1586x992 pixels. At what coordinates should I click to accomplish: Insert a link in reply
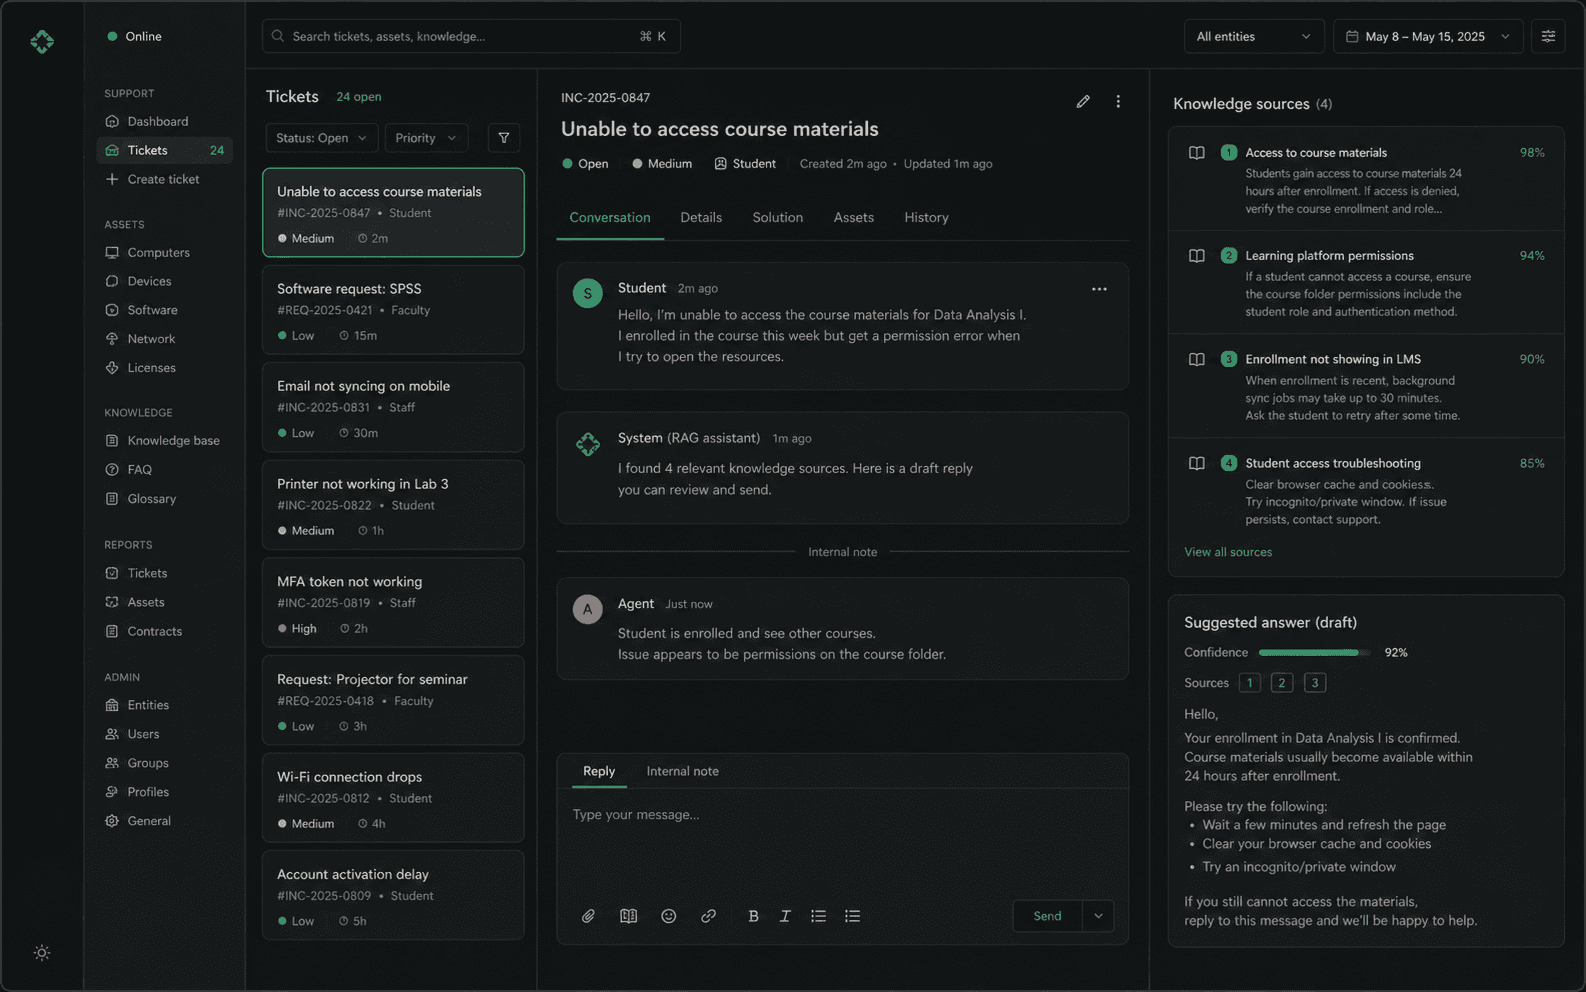coord(708,916)
